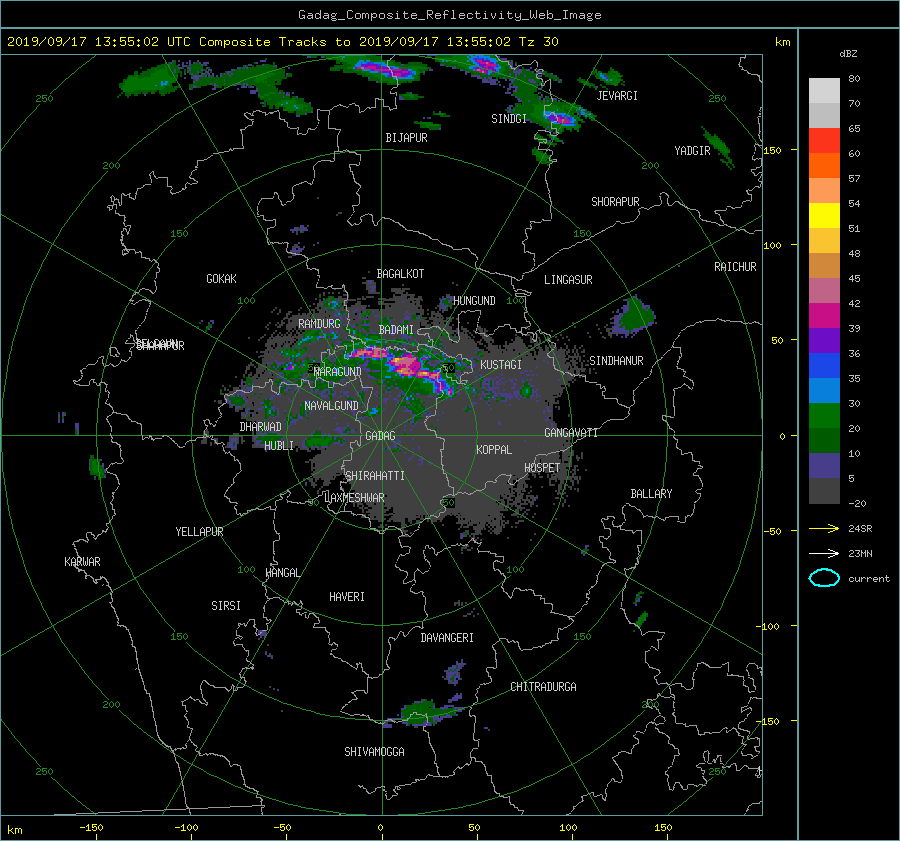Click the HANGAL label
The height and width of the screenshot is (841, 900).
click(x=282, y=572)
